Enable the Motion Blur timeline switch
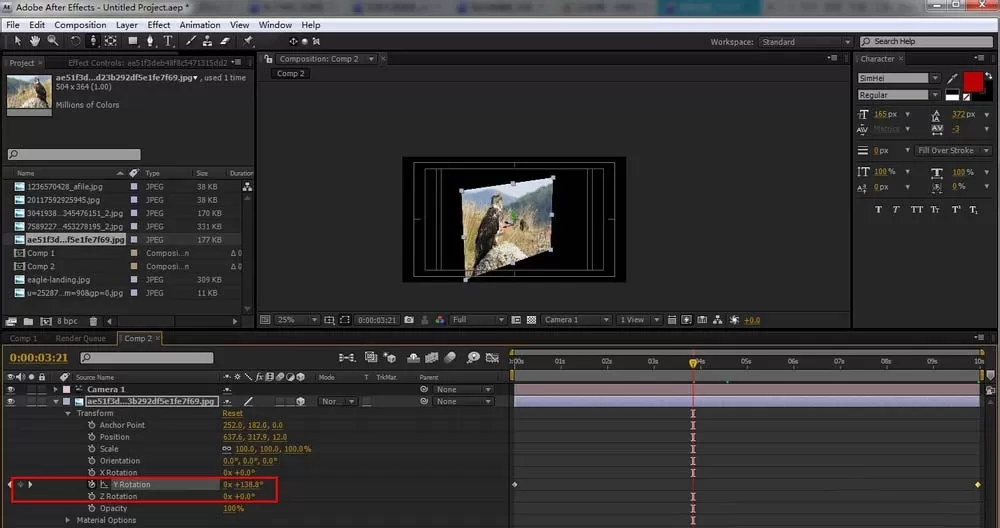The height and width of the screenshot is (528, 1000). coord(450,358)
